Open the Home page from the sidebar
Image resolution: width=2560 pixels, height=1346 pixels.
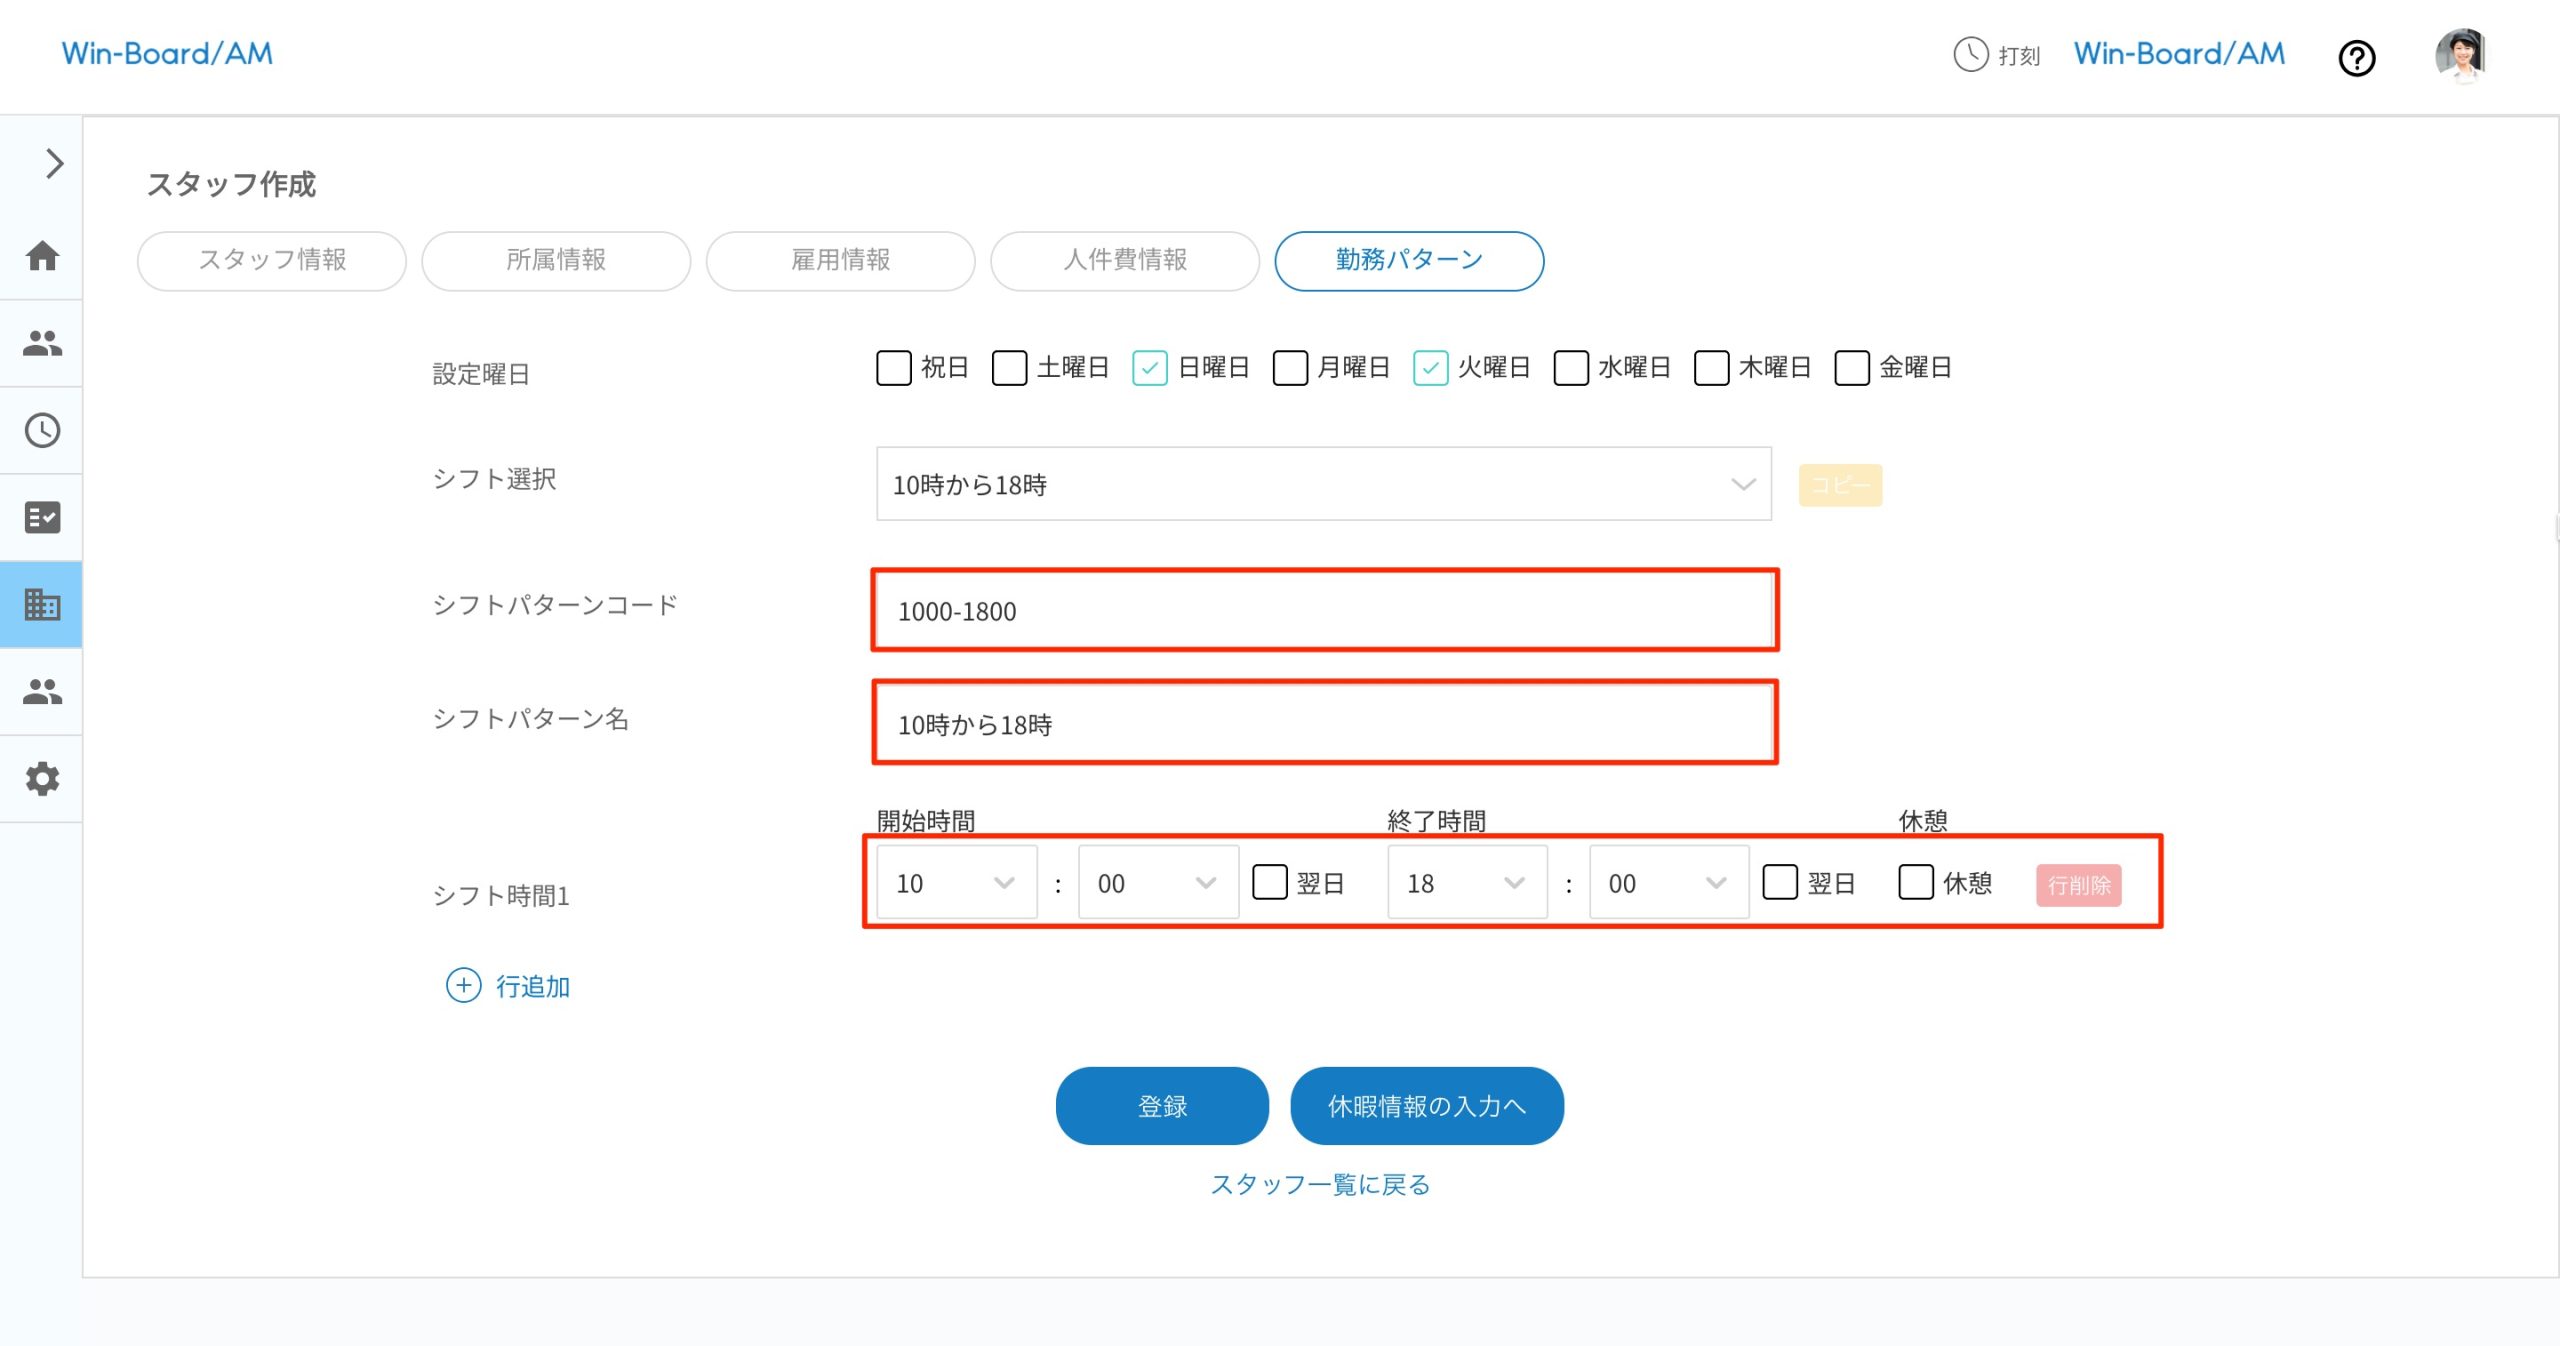point(41,256)
